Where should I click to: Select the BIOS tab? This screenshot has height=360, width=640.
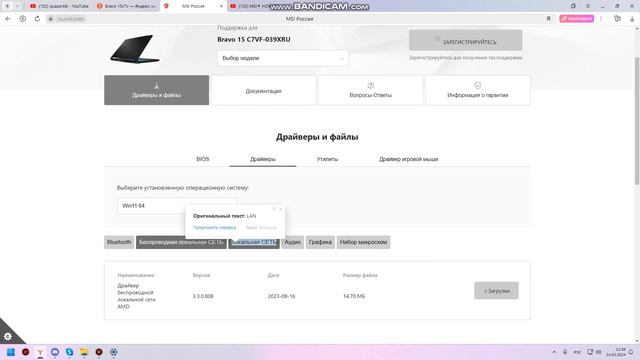coord(202,159)
